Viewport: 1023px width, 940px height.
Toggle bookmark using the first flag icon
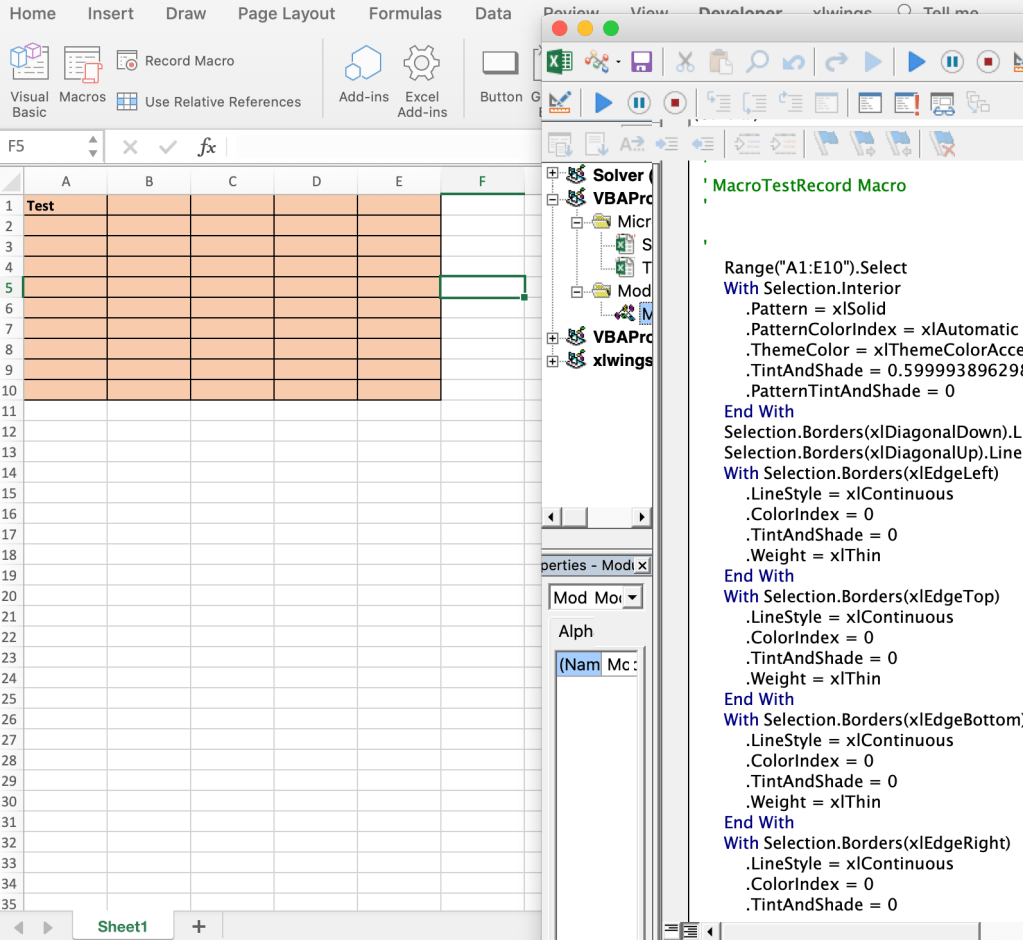826,144
